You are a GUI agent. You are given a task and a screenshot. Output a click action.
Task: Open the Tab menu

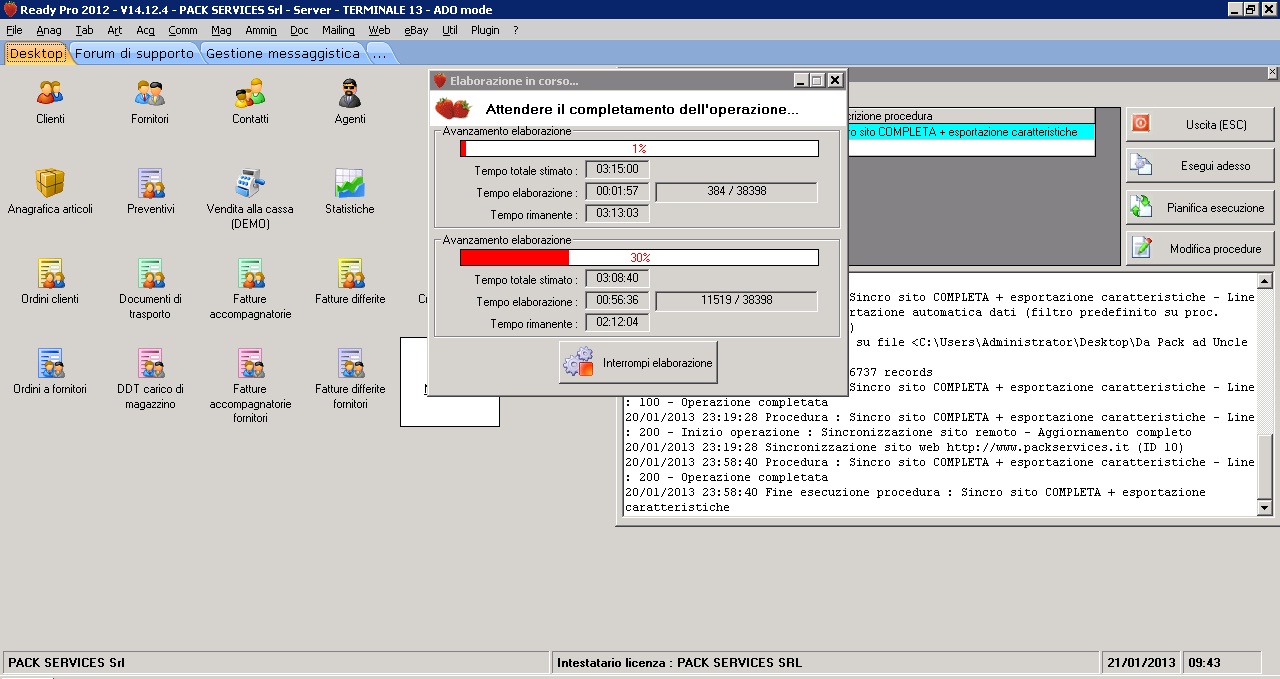(84, 30)
